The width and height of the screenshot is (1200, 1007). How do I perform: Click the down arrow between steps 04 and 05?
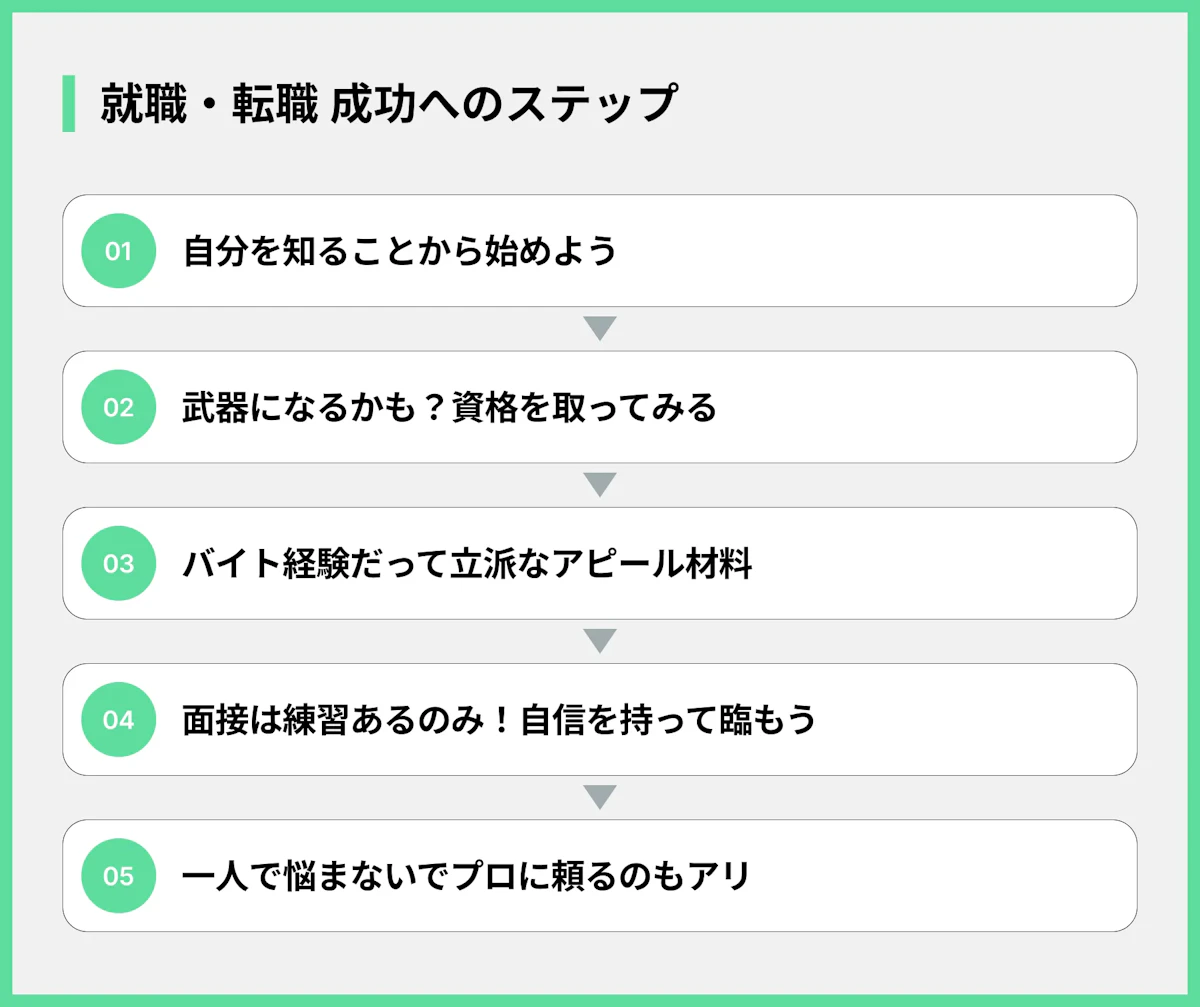599,797
